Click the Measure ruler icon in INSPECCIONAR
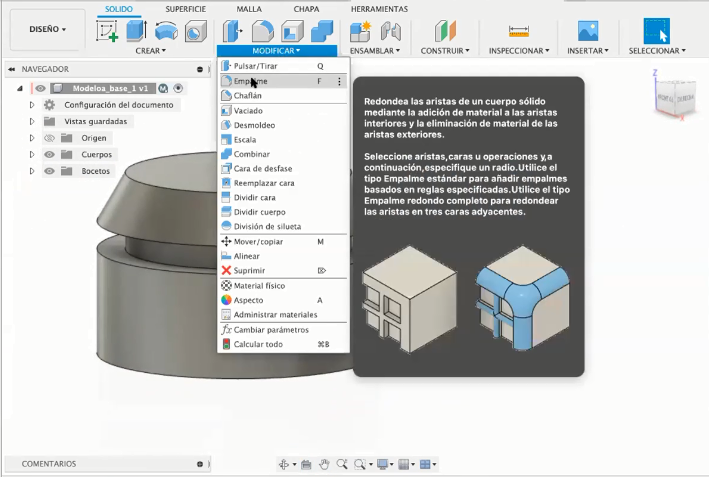Image resolution: width=709 pixels, height=477 pixels. tap(518, 31)
